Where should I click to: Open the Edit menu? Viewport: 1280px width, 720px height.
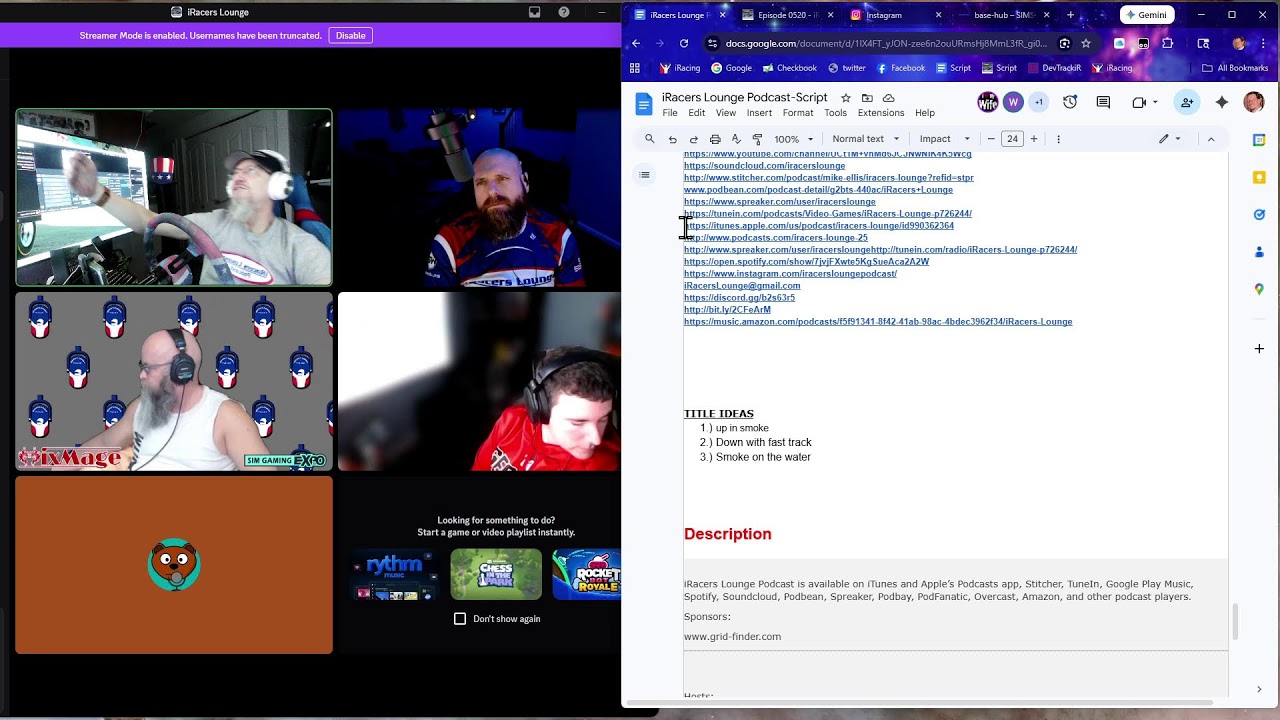697,113
